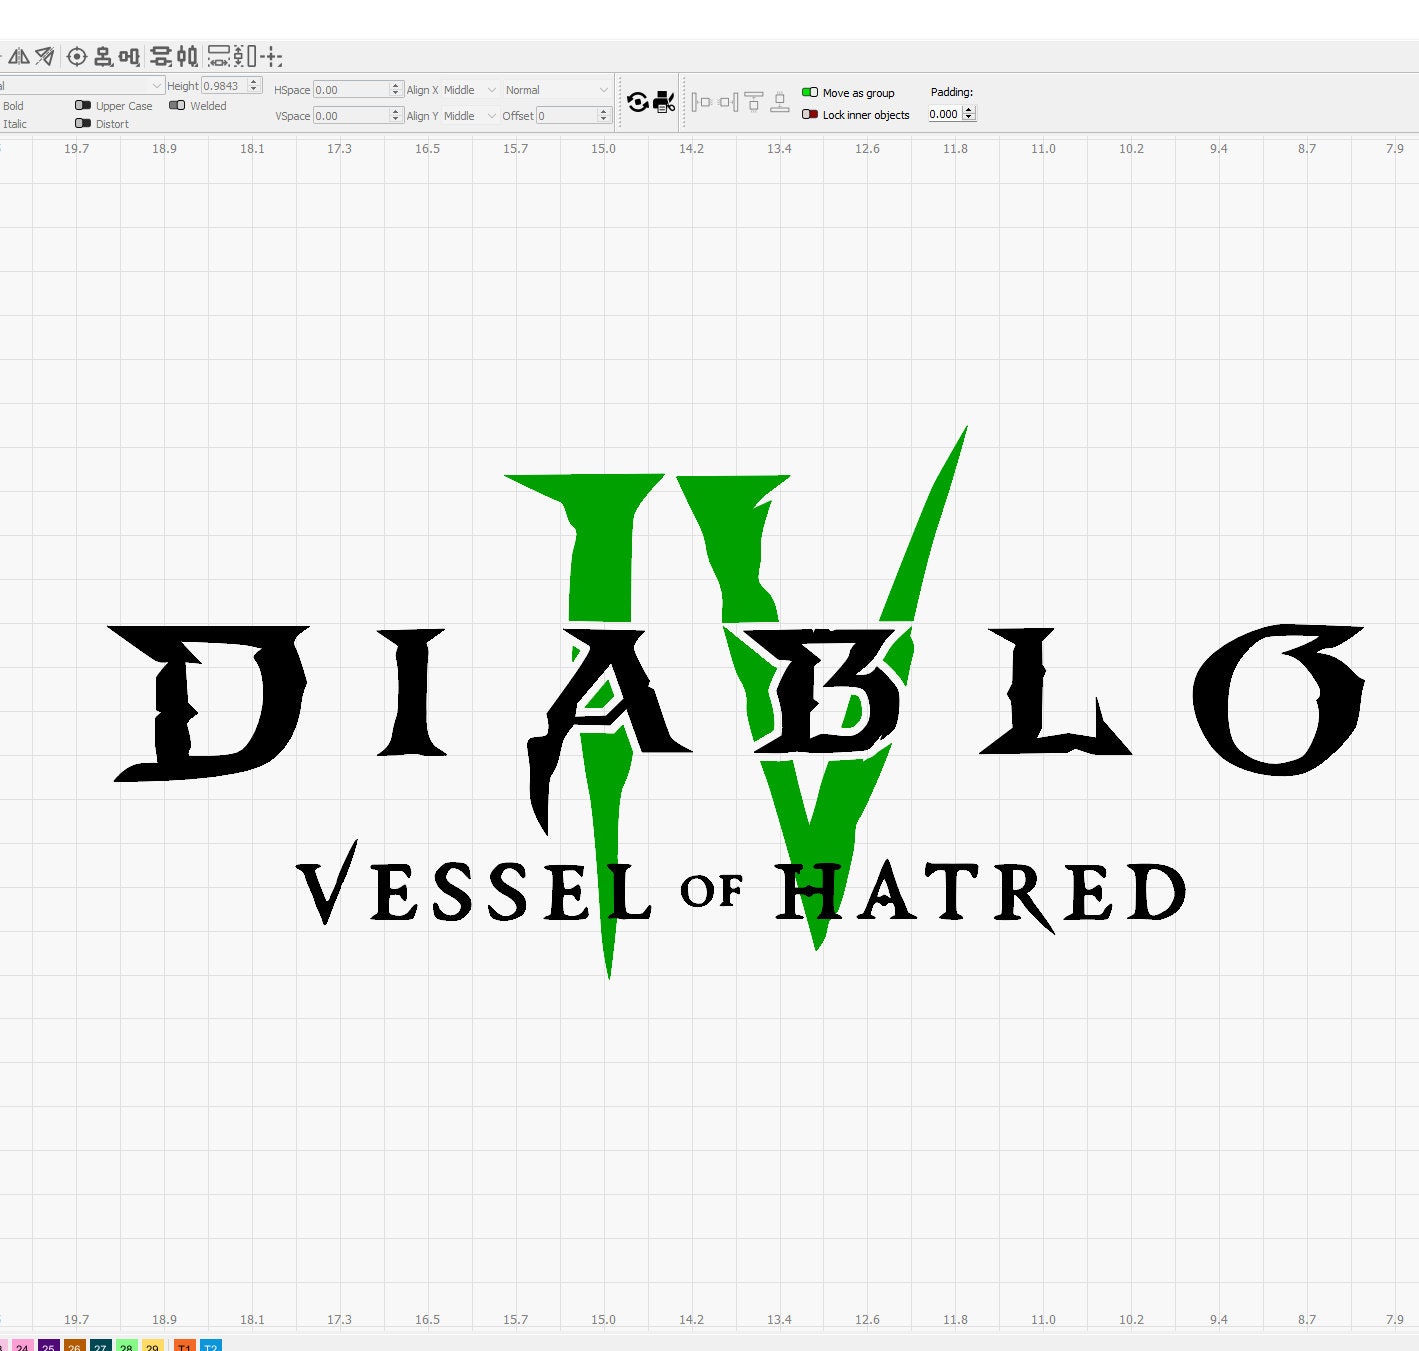This screenshot has height=1351, width=1419.
Task: Select the horizontal flip tool
Action: tap(18, 57)
